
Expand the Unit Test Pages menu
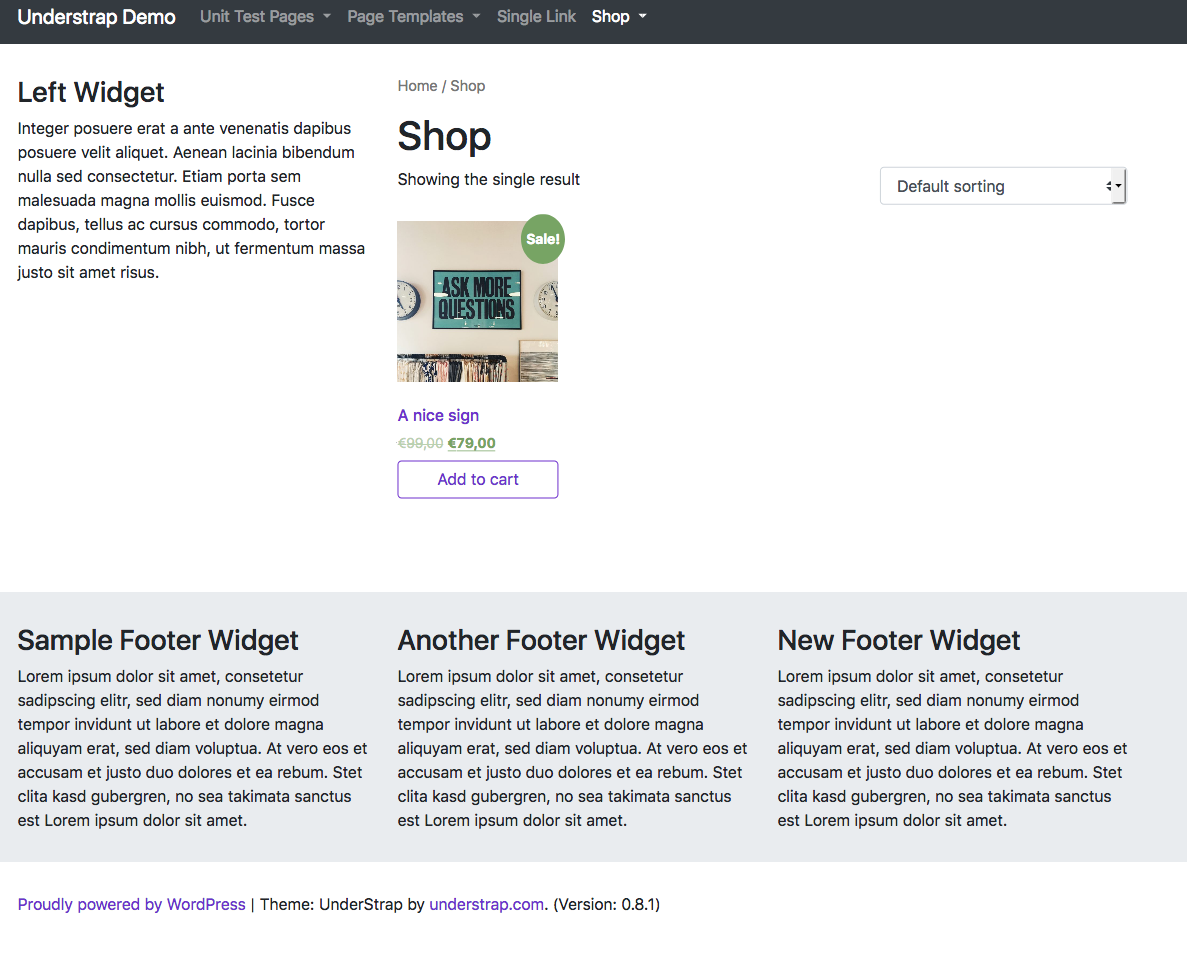click(x=256, y=16)
